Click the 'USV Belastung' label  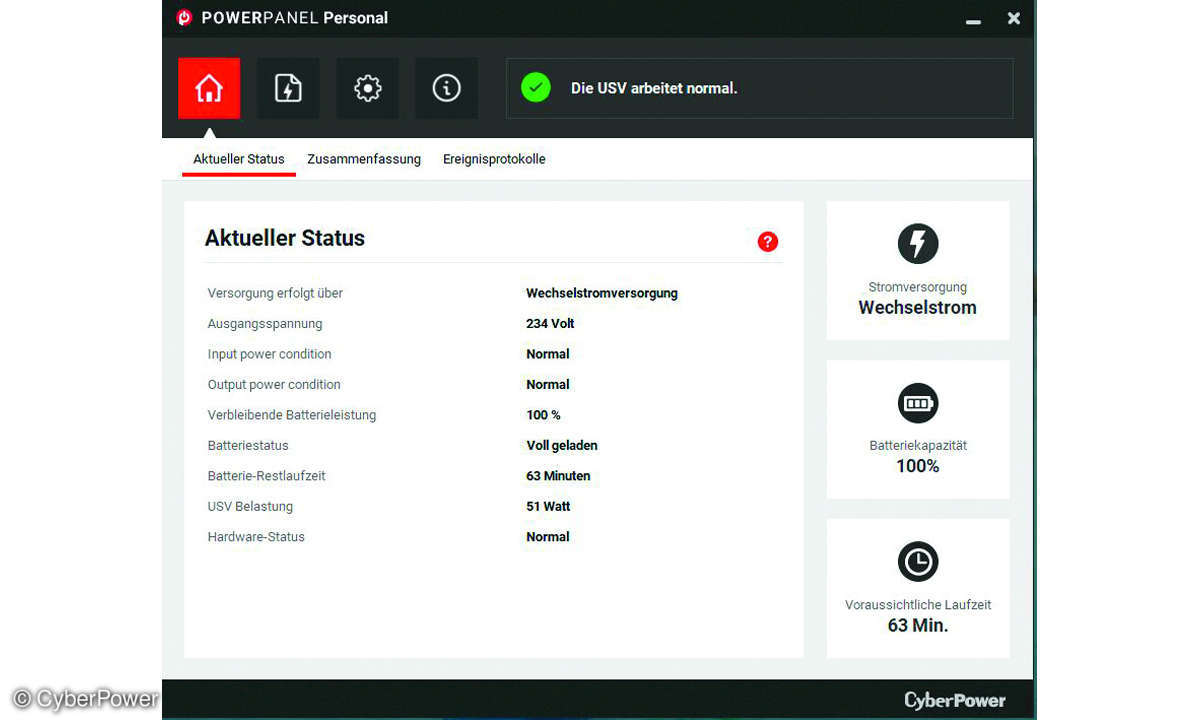pos(250,506)
